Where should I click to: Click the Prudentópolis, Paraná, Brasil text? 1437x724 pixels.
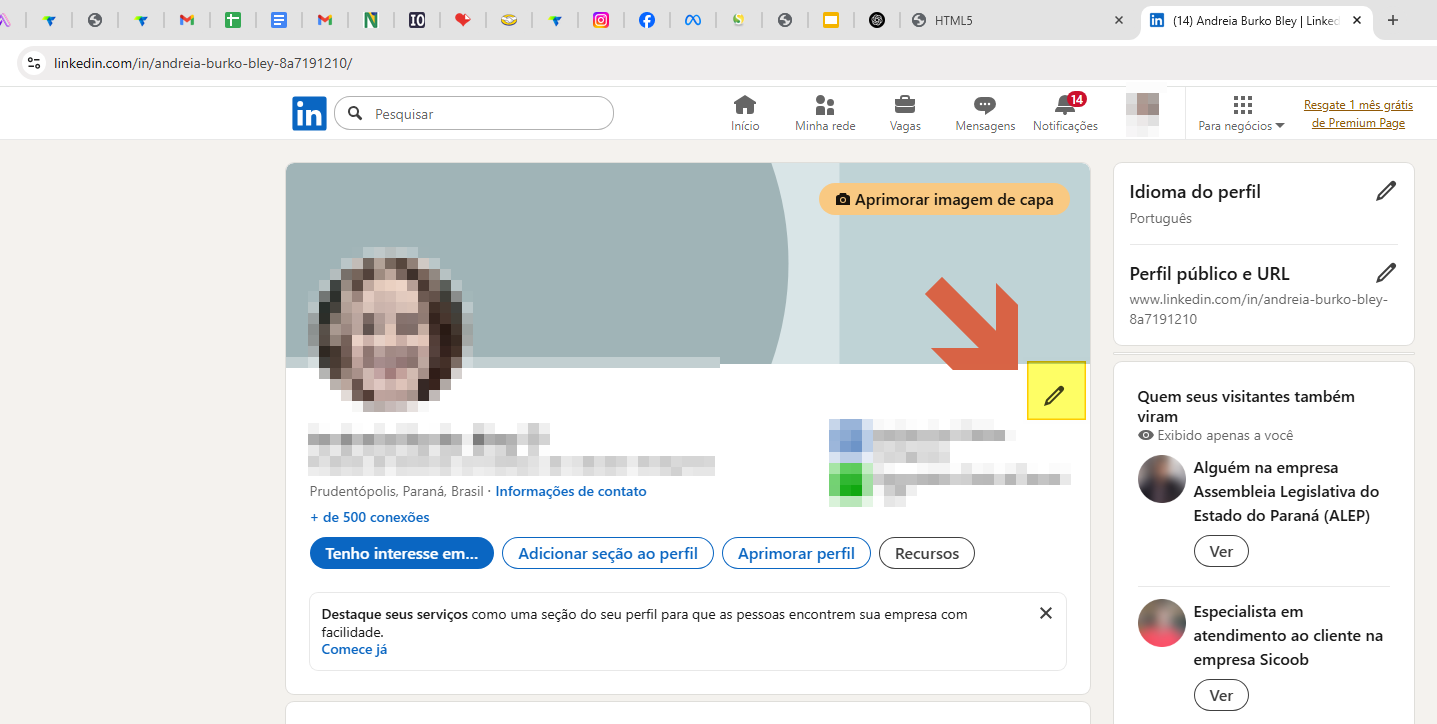coord(397,491)
